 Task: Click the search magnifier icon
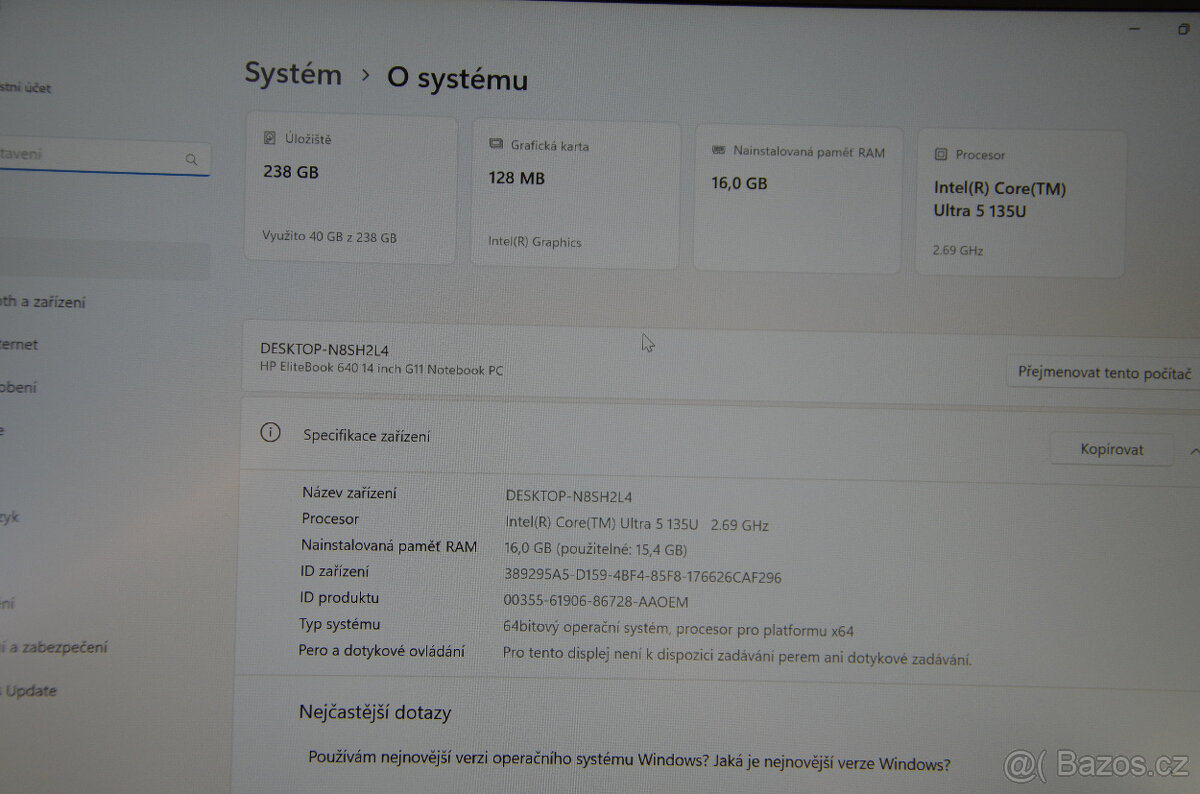[x=190, y=159]
